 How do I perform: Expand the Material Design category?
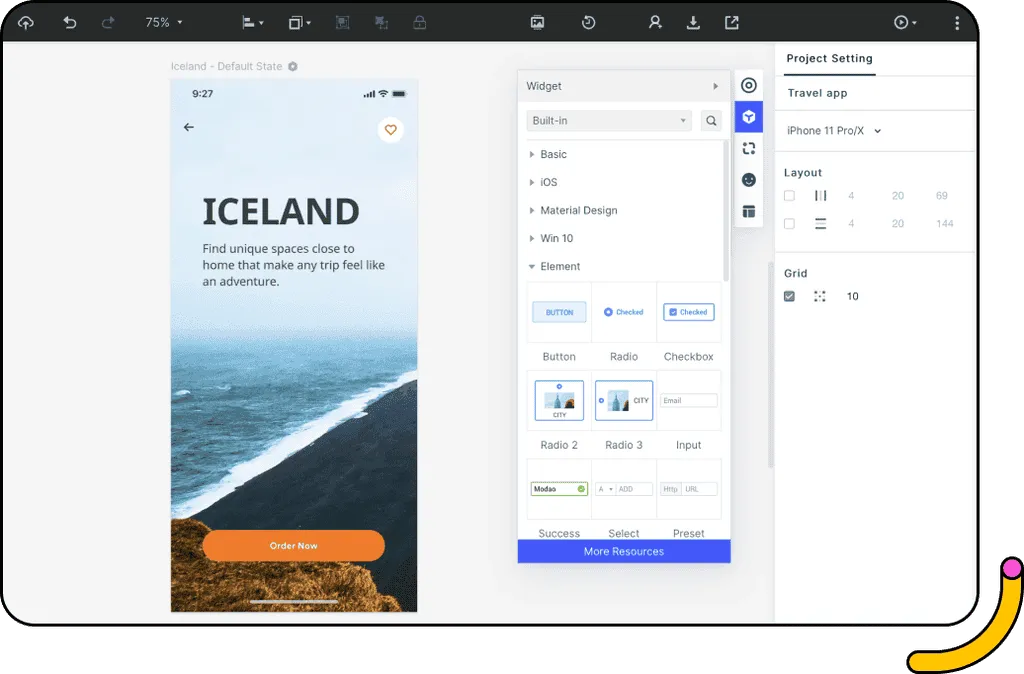coord(578,211)
